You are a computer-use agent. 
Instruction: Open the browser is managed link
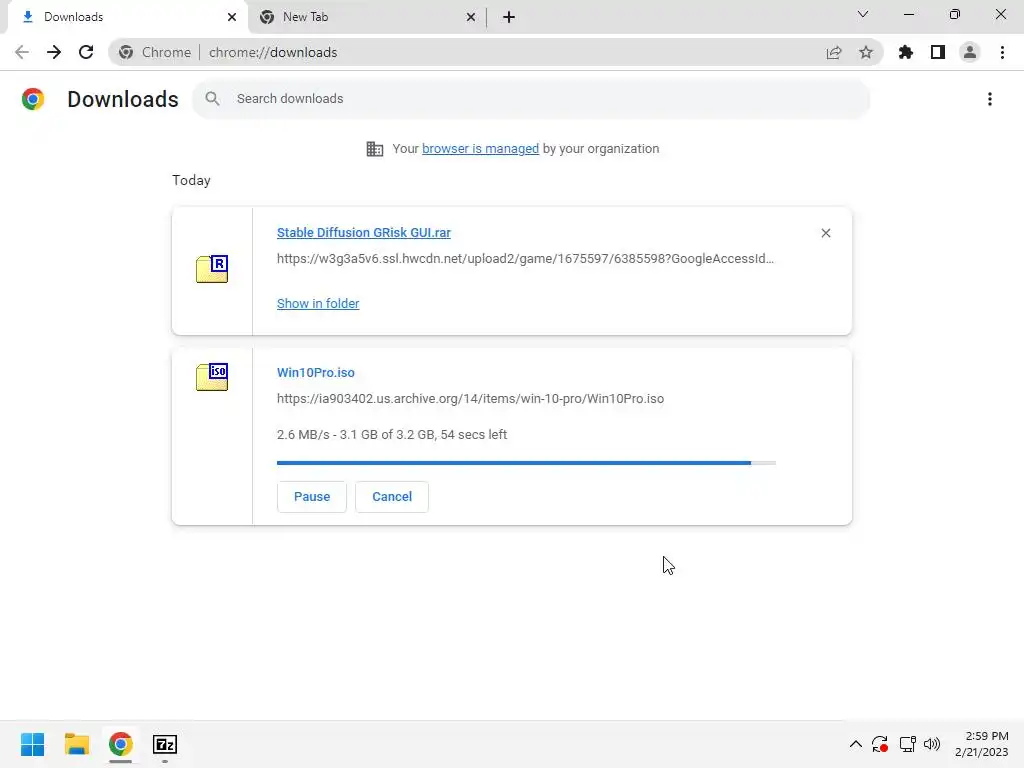pyautogui.click(x=480, y=149)
